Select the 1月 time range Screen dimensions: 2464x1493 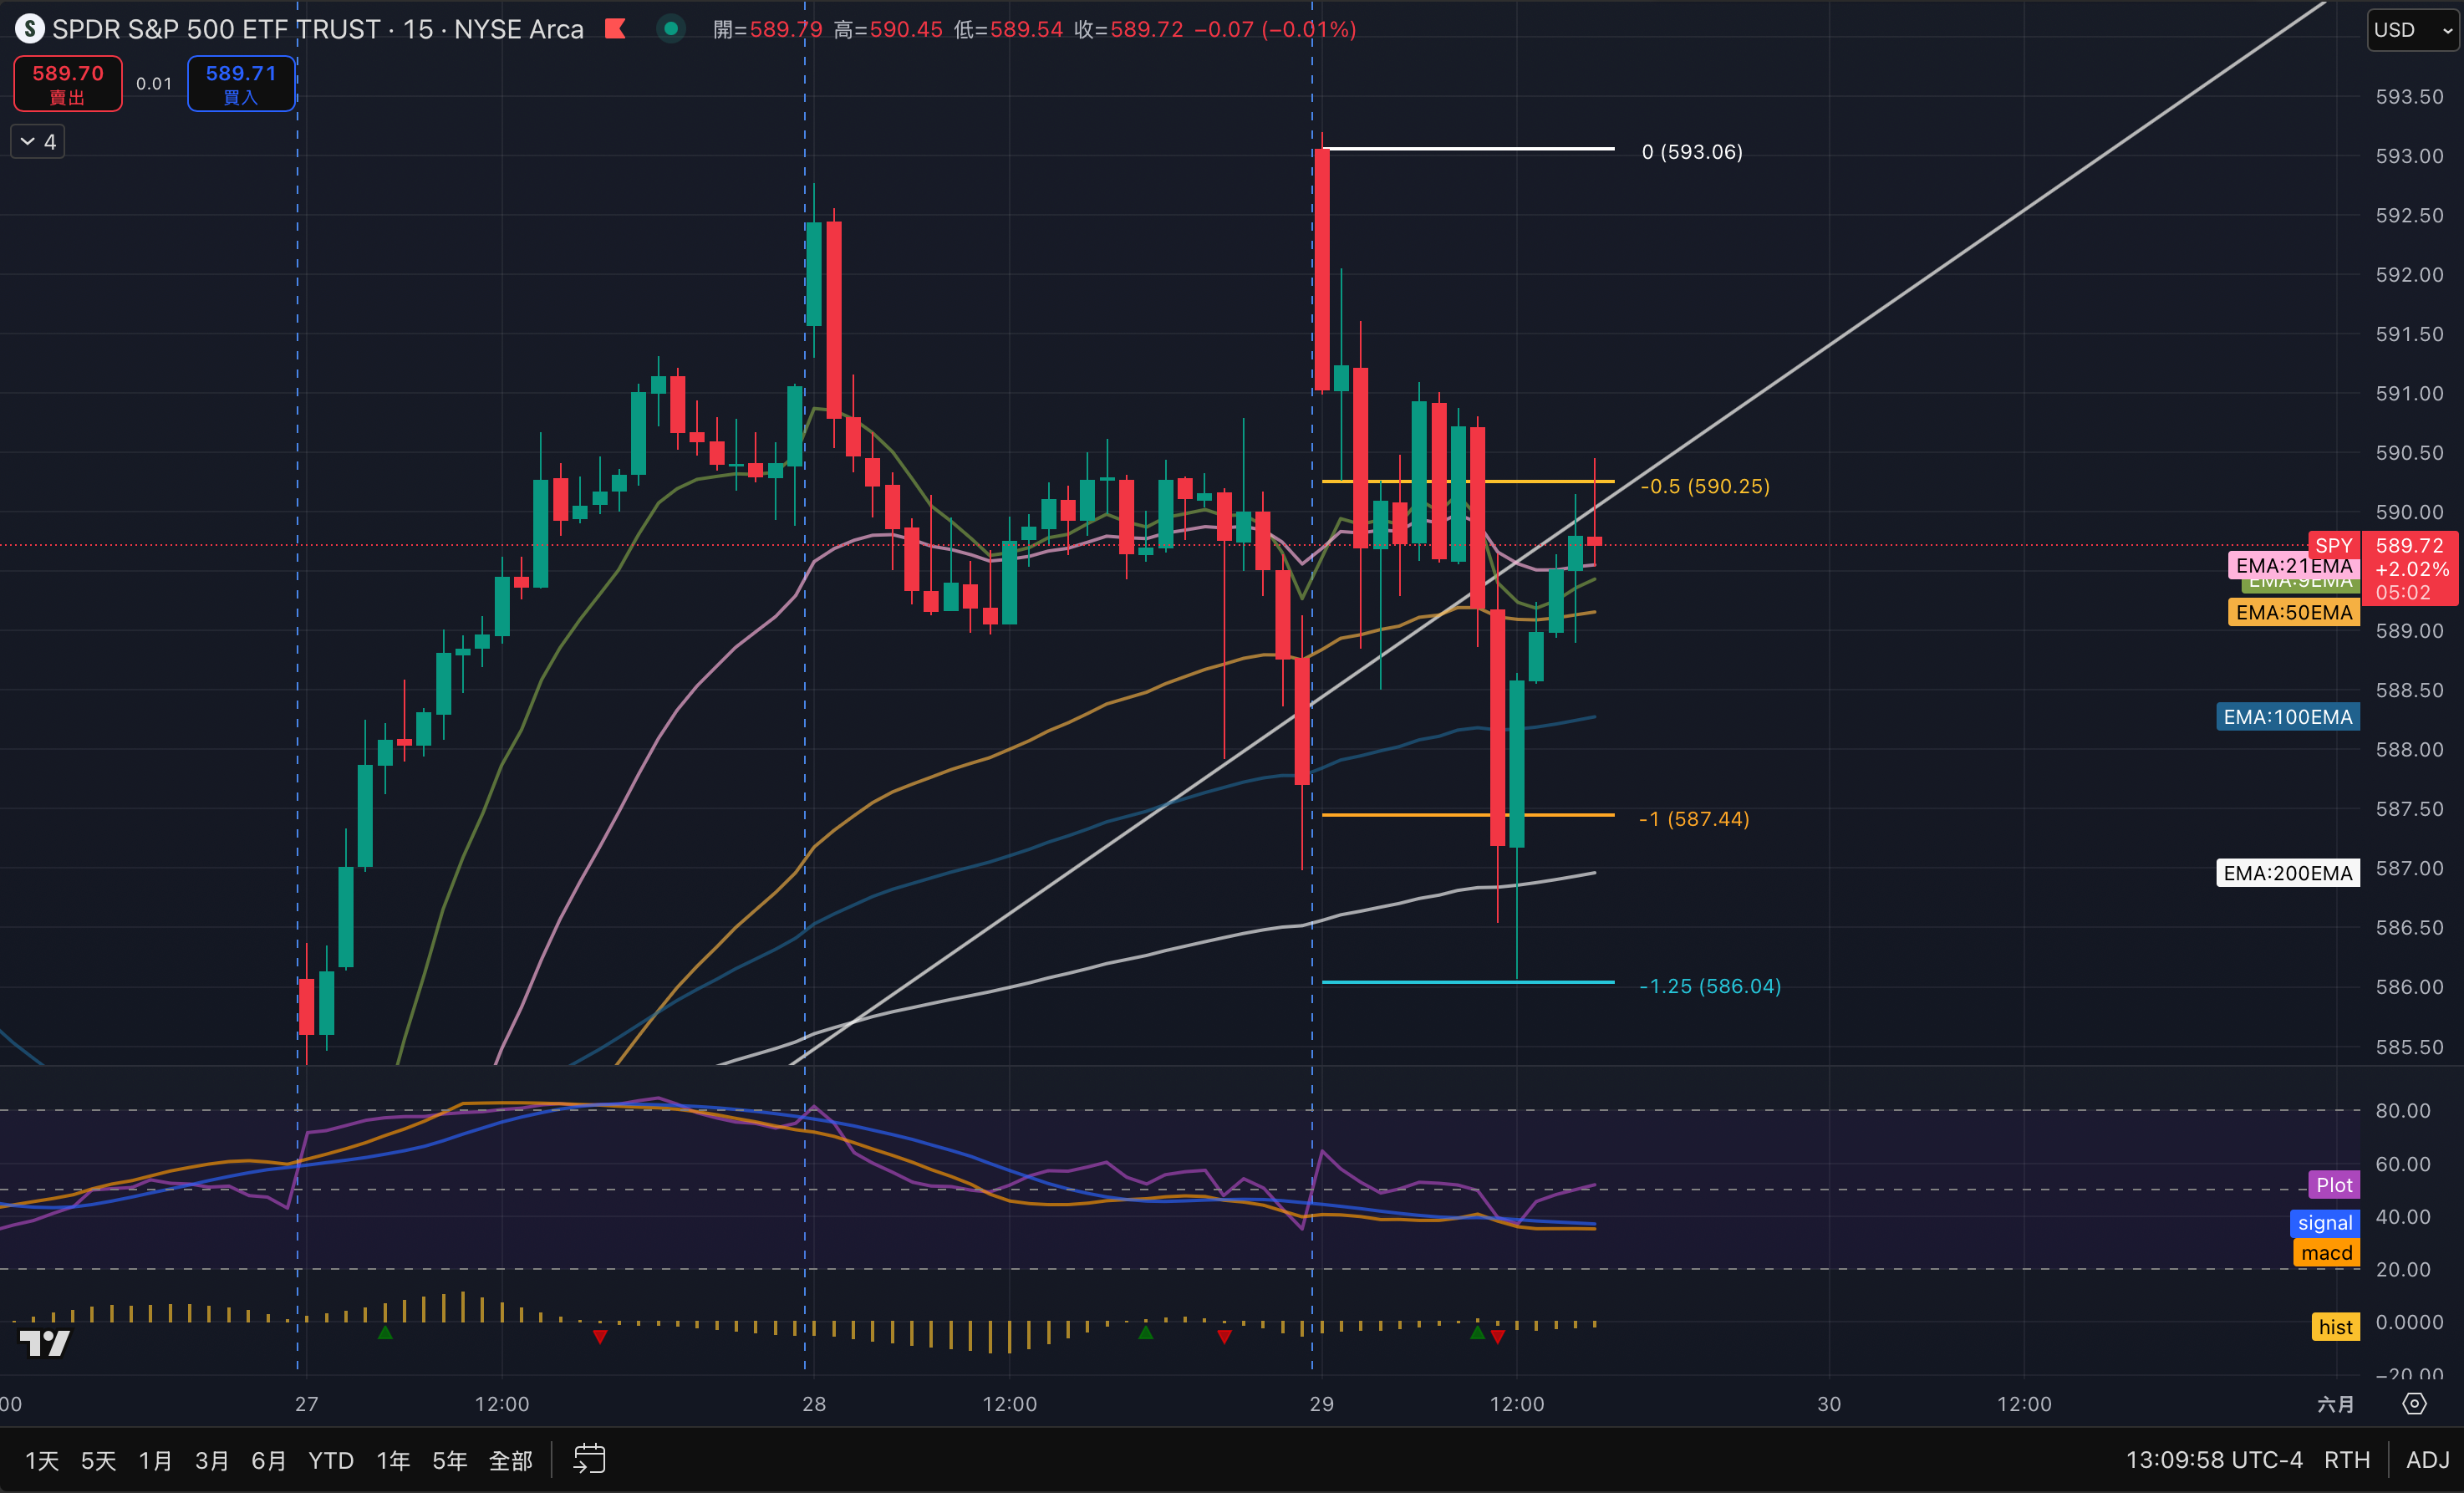(x=155, y=1460)
